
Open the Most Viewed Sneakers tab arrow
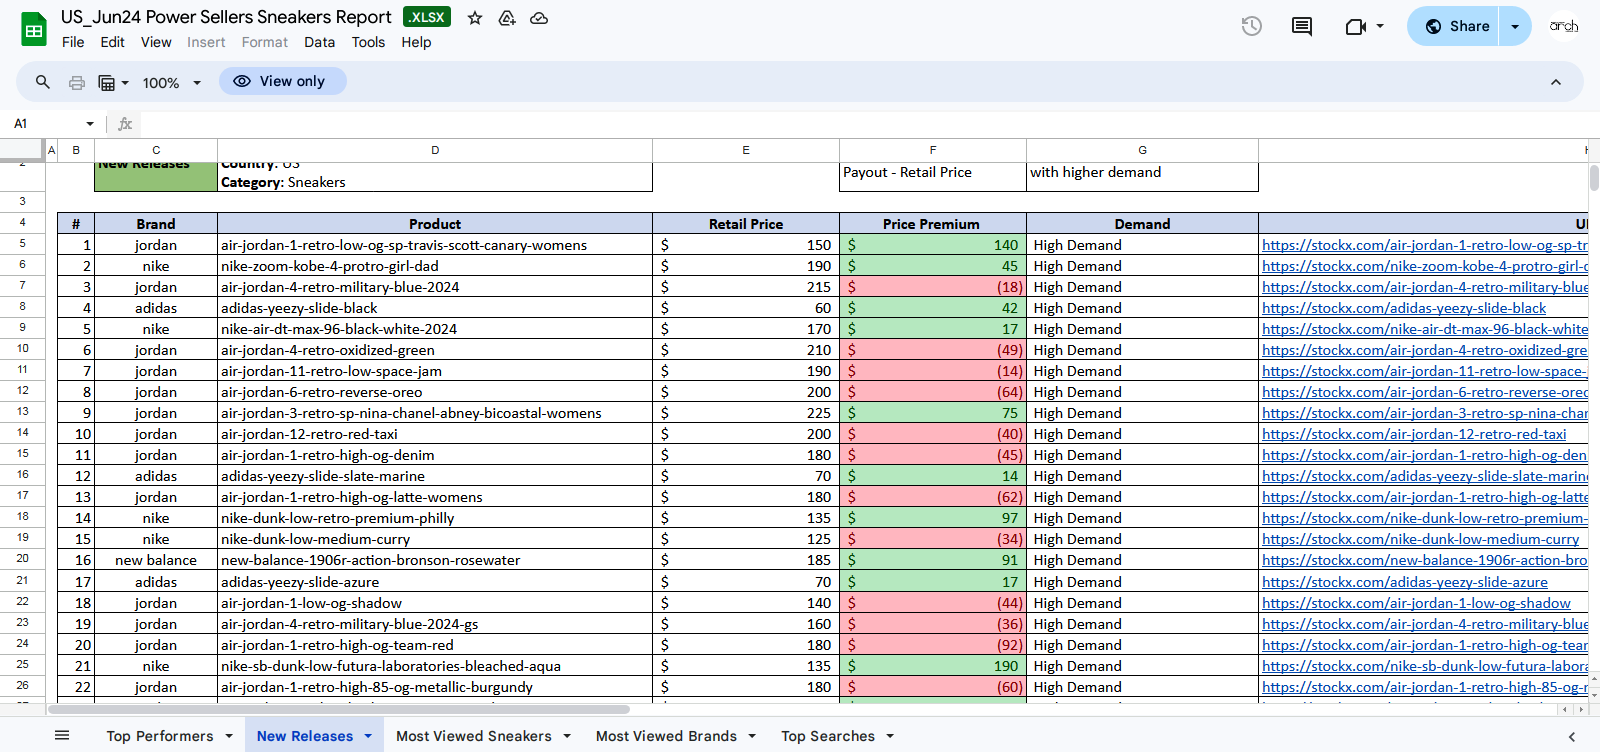point(567,736)
